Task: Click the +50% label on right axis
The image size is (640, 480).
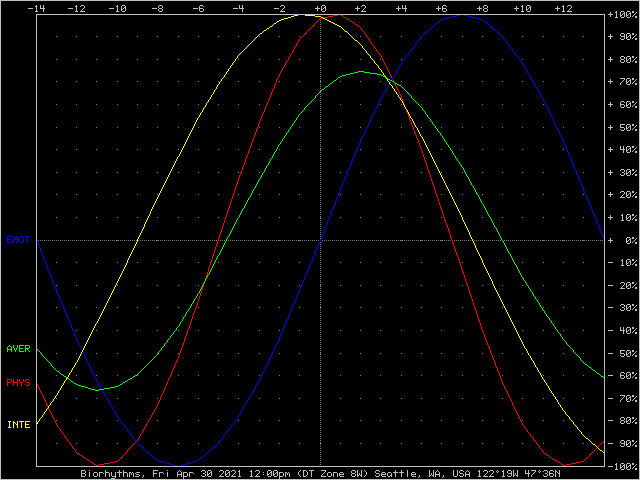Action: click(x=622, y=129)
